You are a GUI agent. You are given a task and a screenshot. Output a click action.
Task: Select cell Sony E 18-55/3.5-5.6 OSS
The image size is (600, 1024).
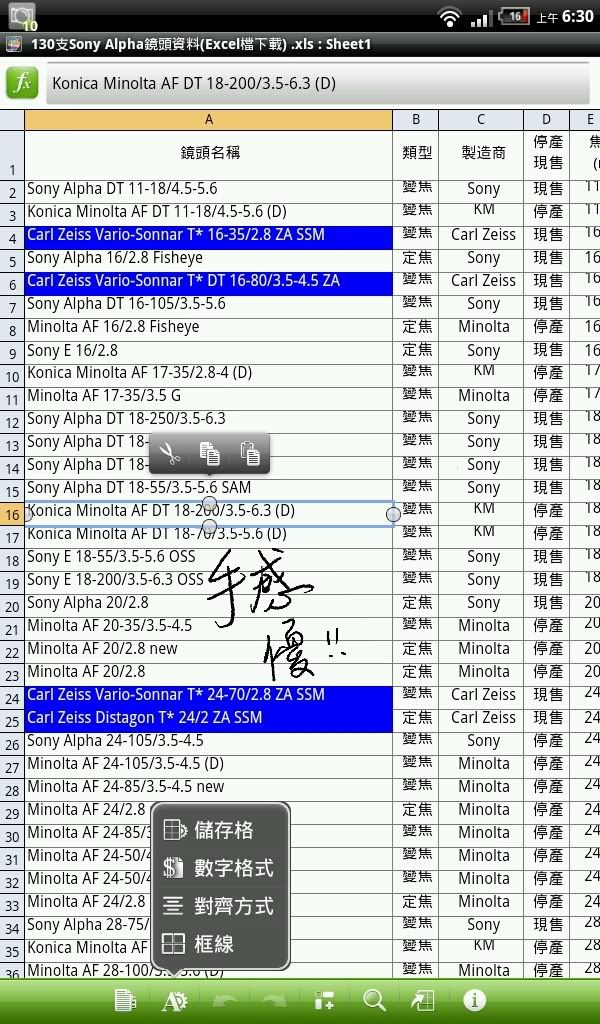point(209,558)
